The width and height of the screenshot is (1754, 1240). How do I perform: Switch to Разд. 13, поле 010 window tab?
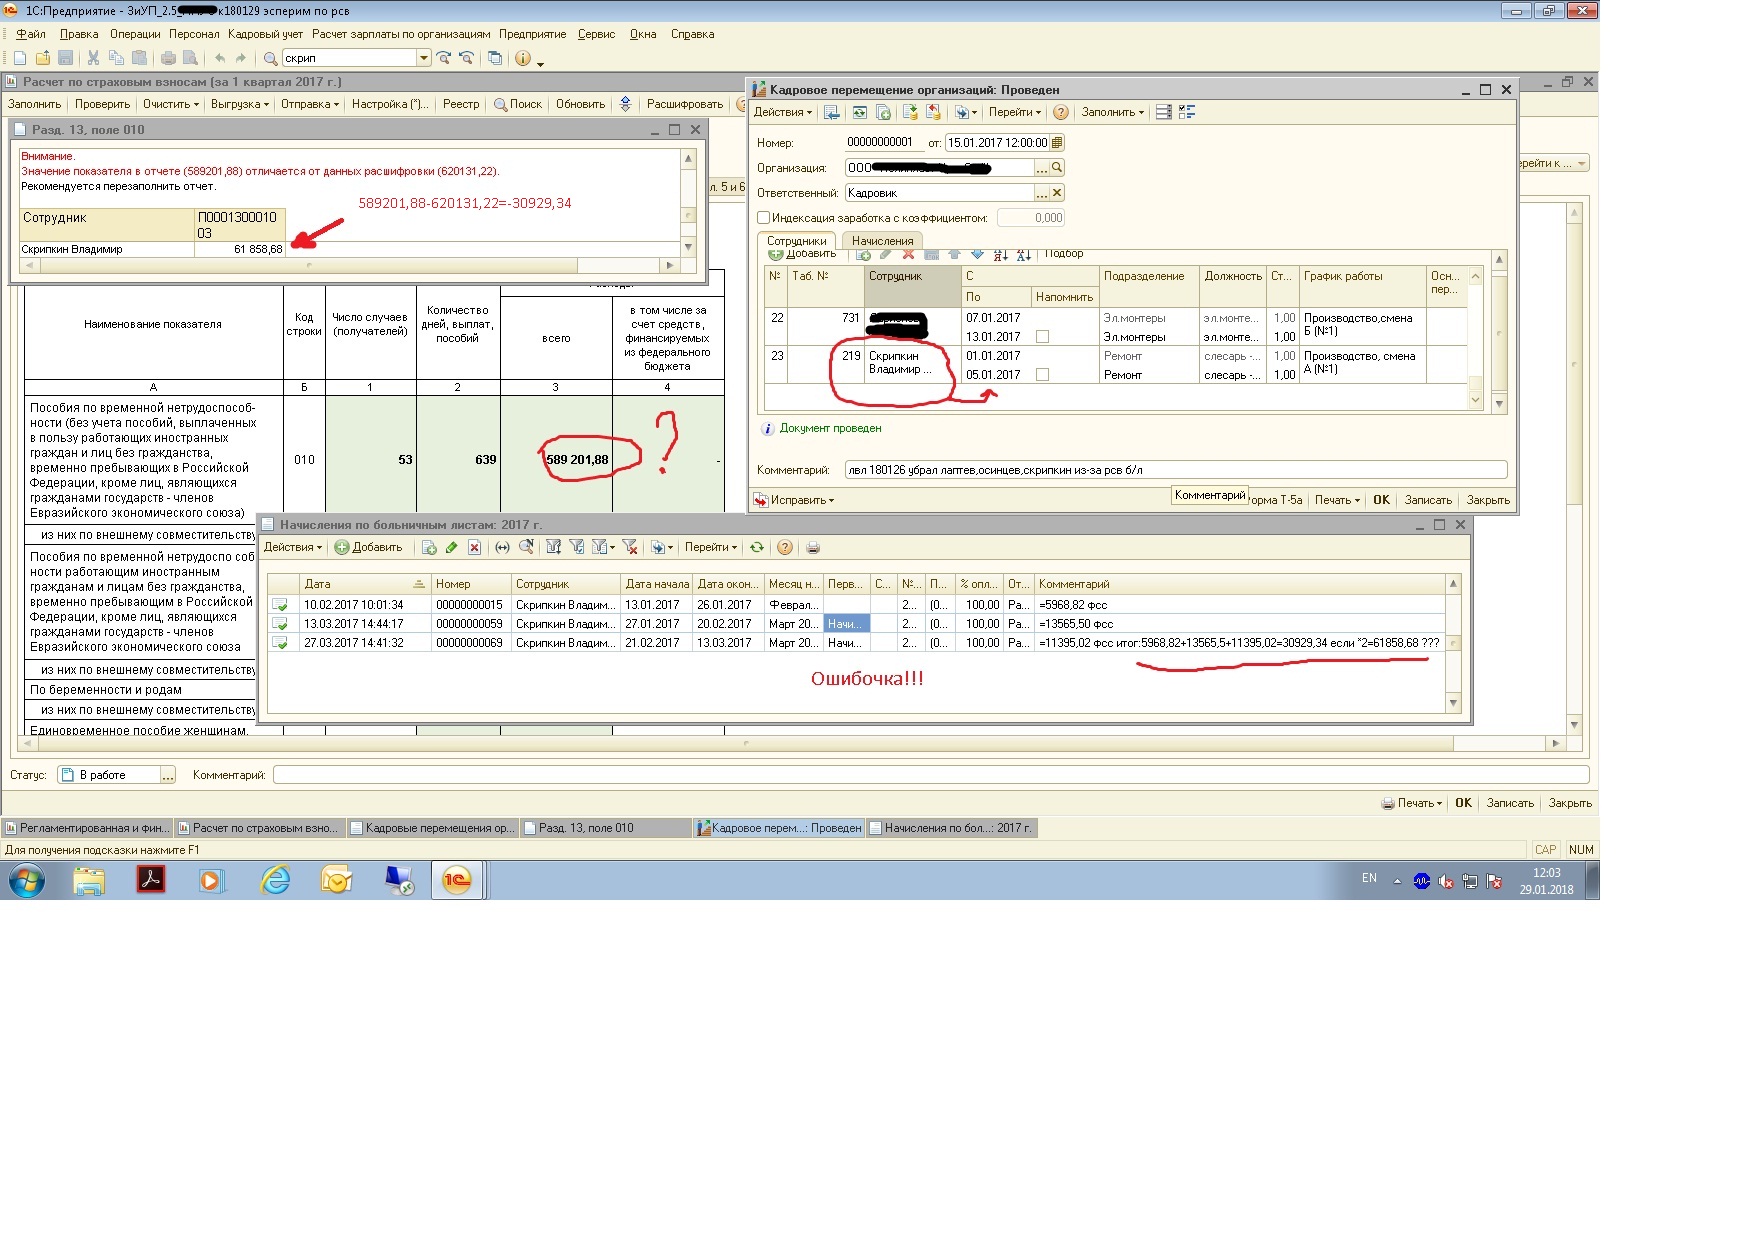point(605,828)
